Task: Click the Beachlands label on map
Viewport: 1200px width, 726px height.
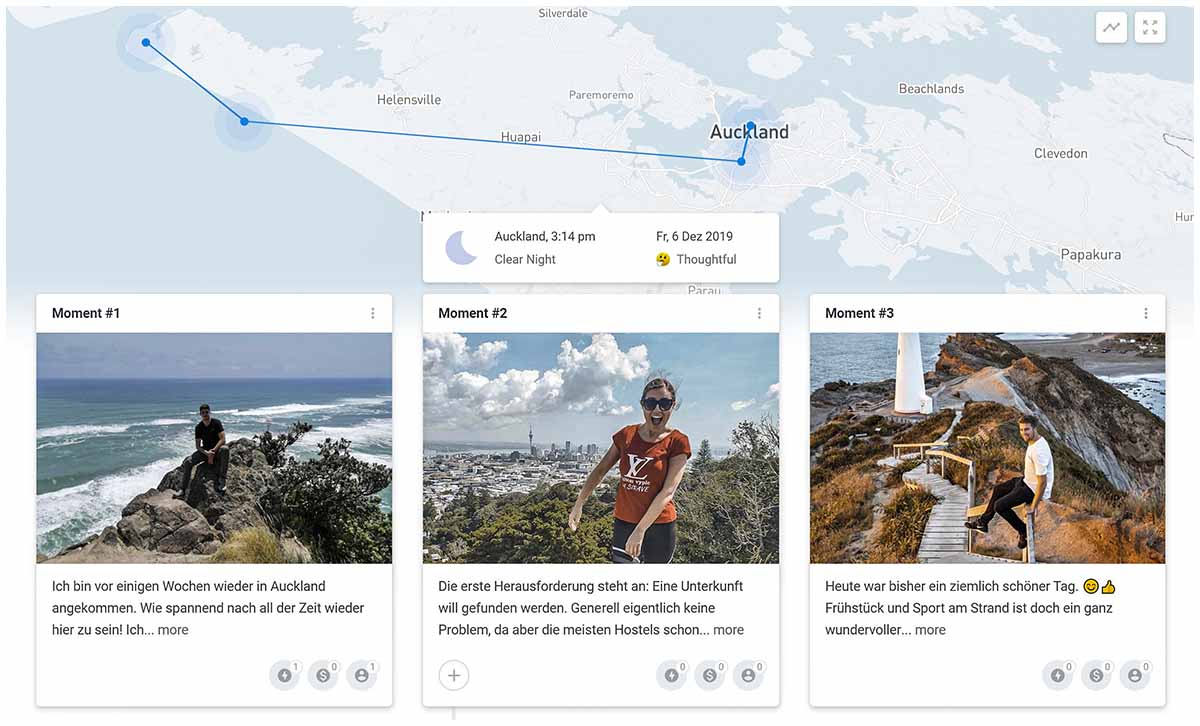Action: point(931,89)
